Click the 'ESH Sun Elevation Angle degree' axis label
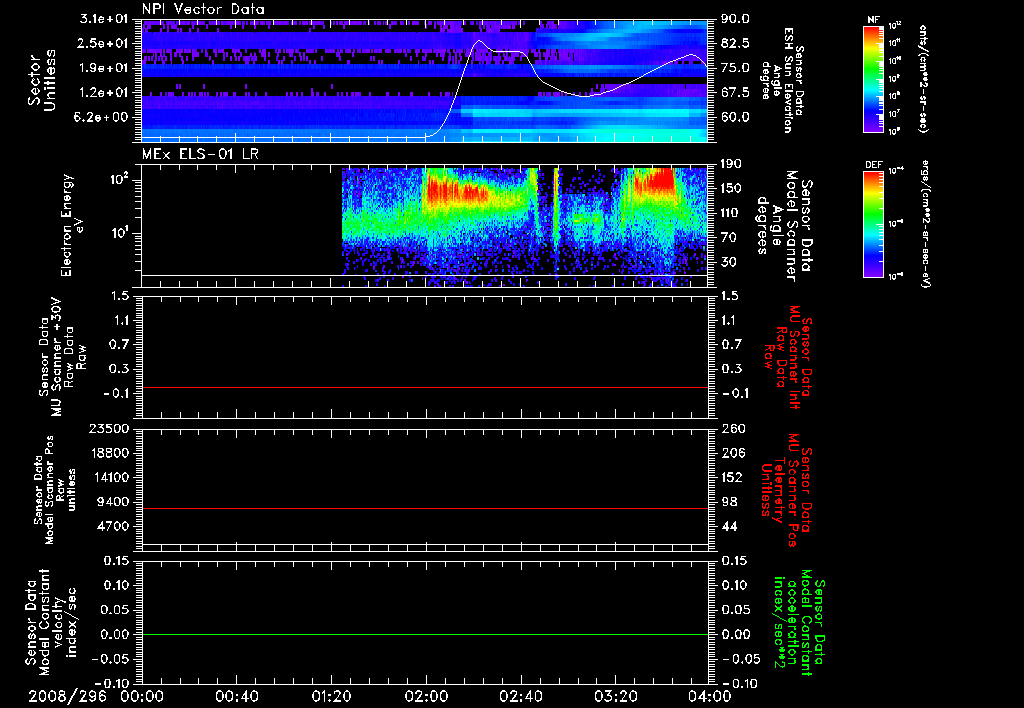This screenshot has height=708, width=1024. [782, 80]
